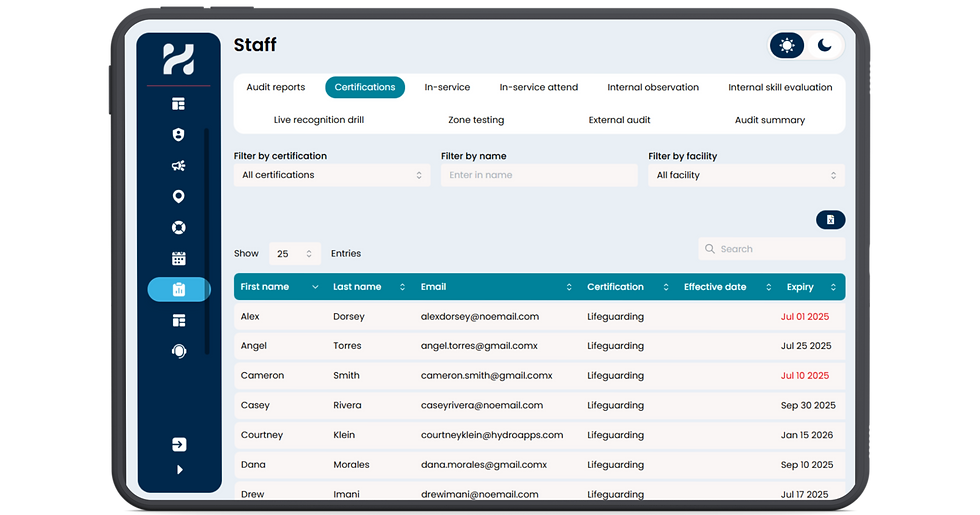Sort by Last name column
The image size is (980, 515).
(369, 287)
